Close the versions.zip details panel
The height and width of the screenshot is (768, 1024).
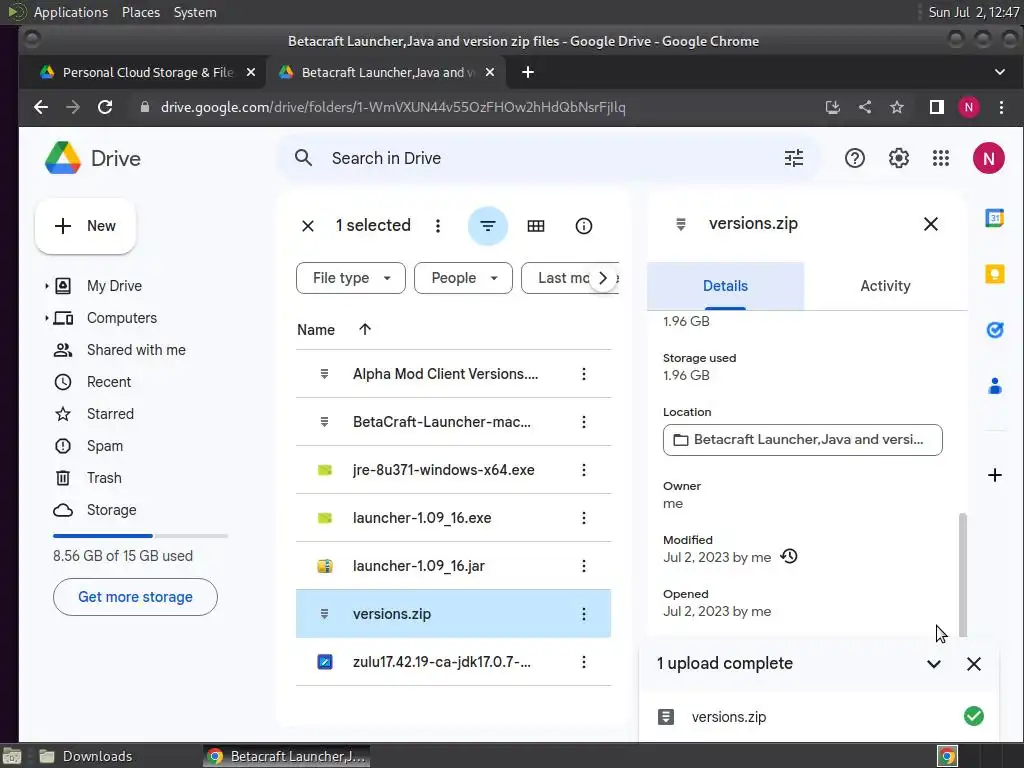click(x=931, y=224)
